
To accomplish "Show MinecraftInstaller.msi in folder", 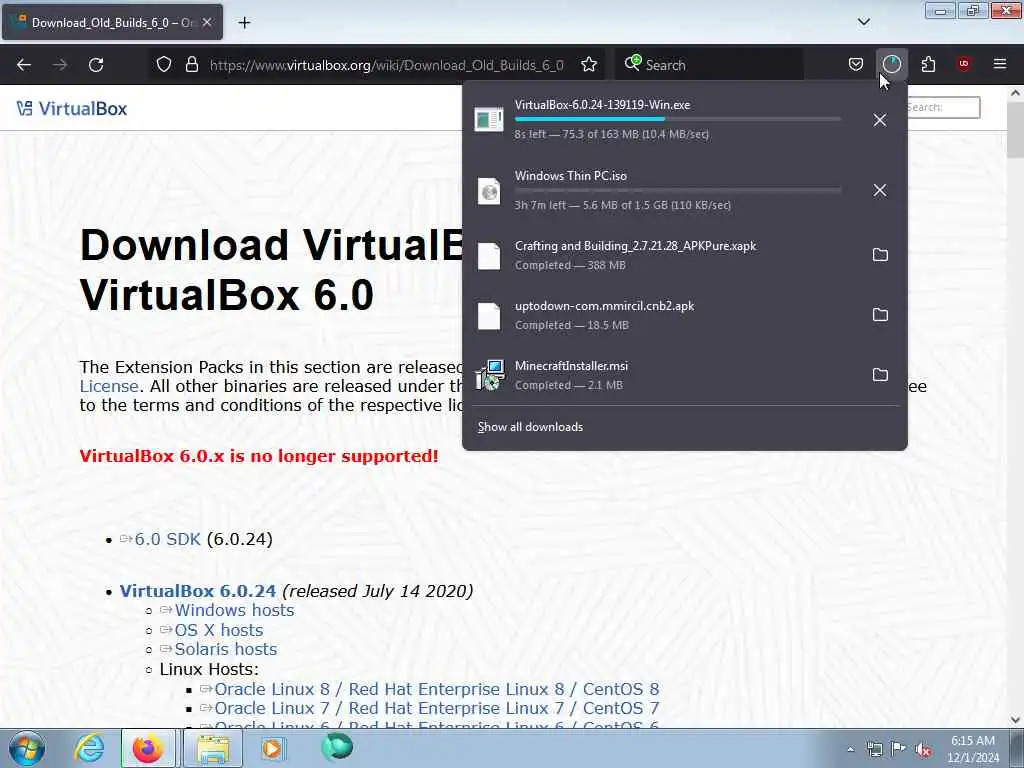I will pyautogui.click(x=880, y=375).
